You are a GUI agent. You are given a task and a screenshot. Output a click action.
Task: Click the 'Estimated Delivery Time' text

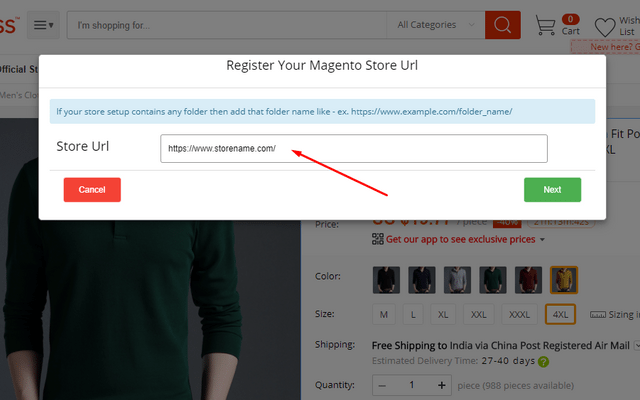pos(425,361)
